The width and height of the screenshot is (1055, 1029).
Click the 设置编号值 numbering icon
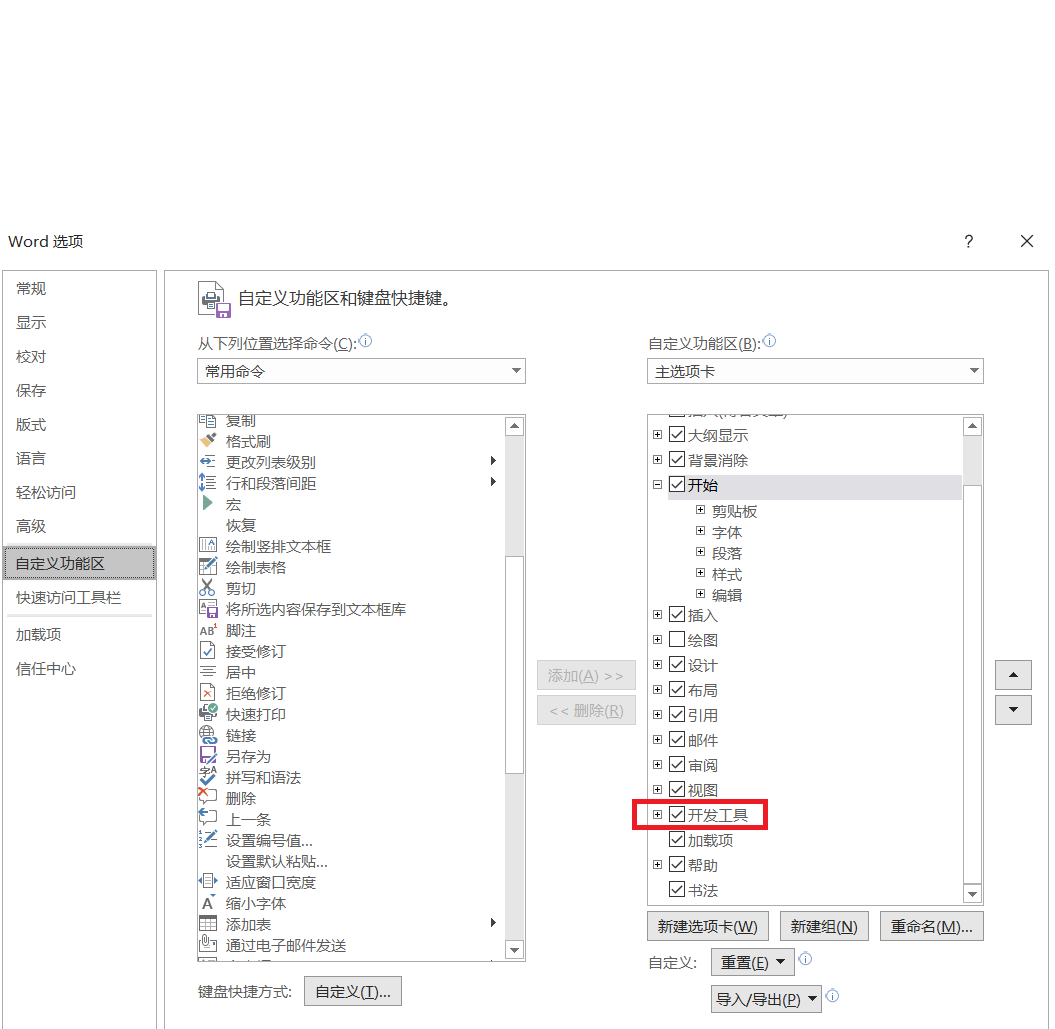point(208,840)
